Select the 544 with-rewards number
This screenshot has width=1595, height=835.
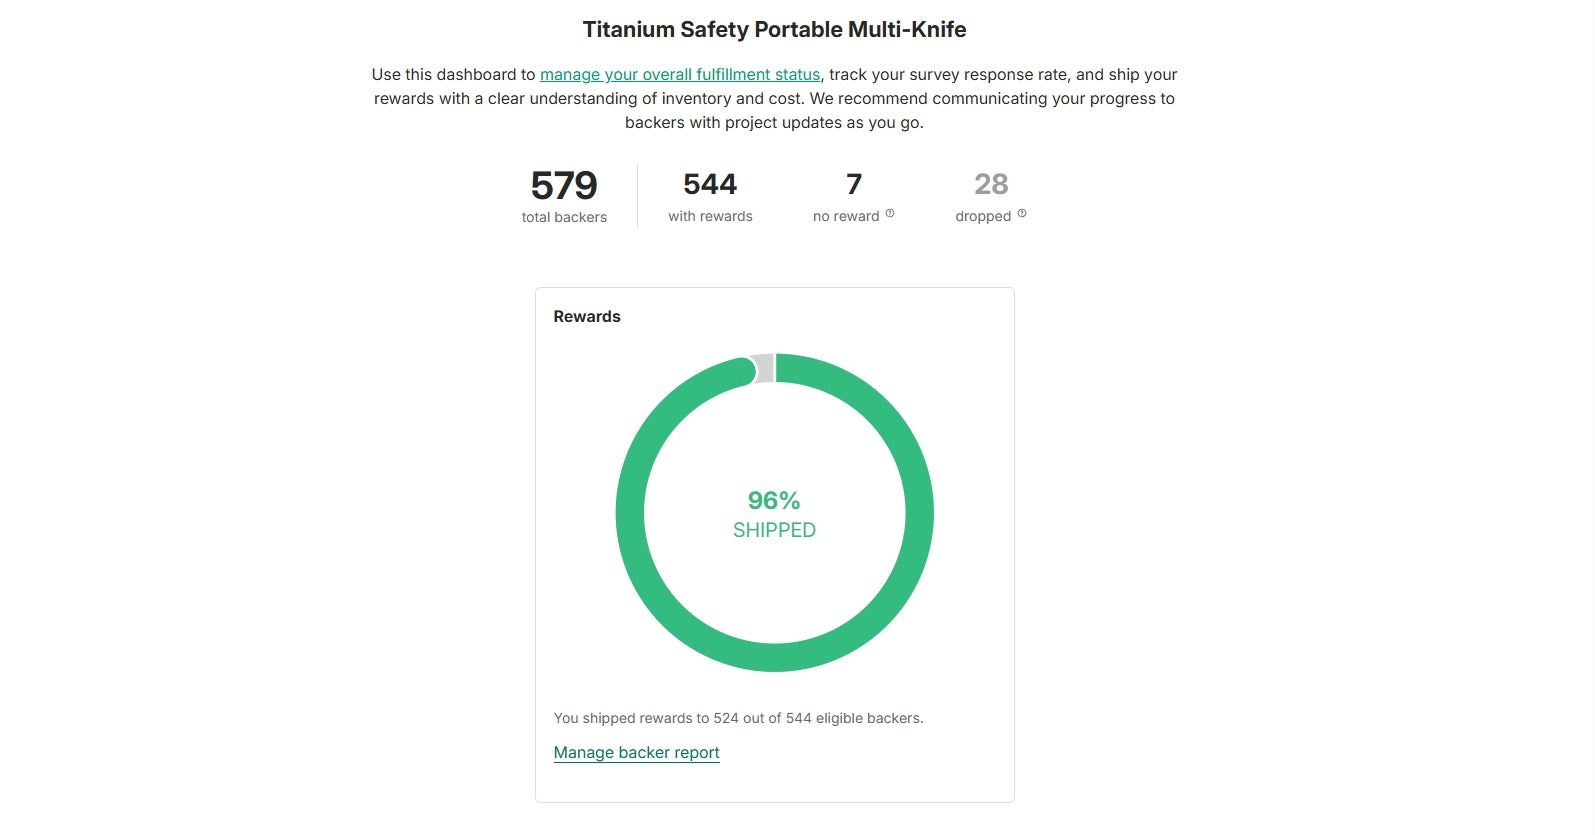pyautogui.click(x=710, y=185)
